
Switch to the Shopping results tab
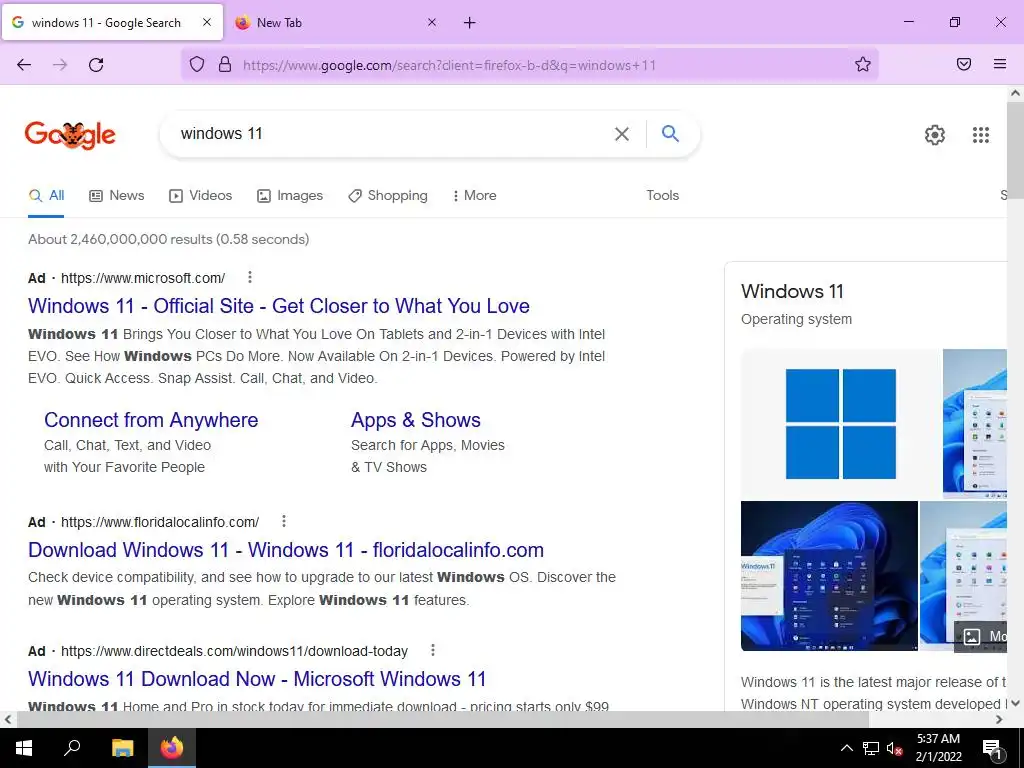point(388,195)
